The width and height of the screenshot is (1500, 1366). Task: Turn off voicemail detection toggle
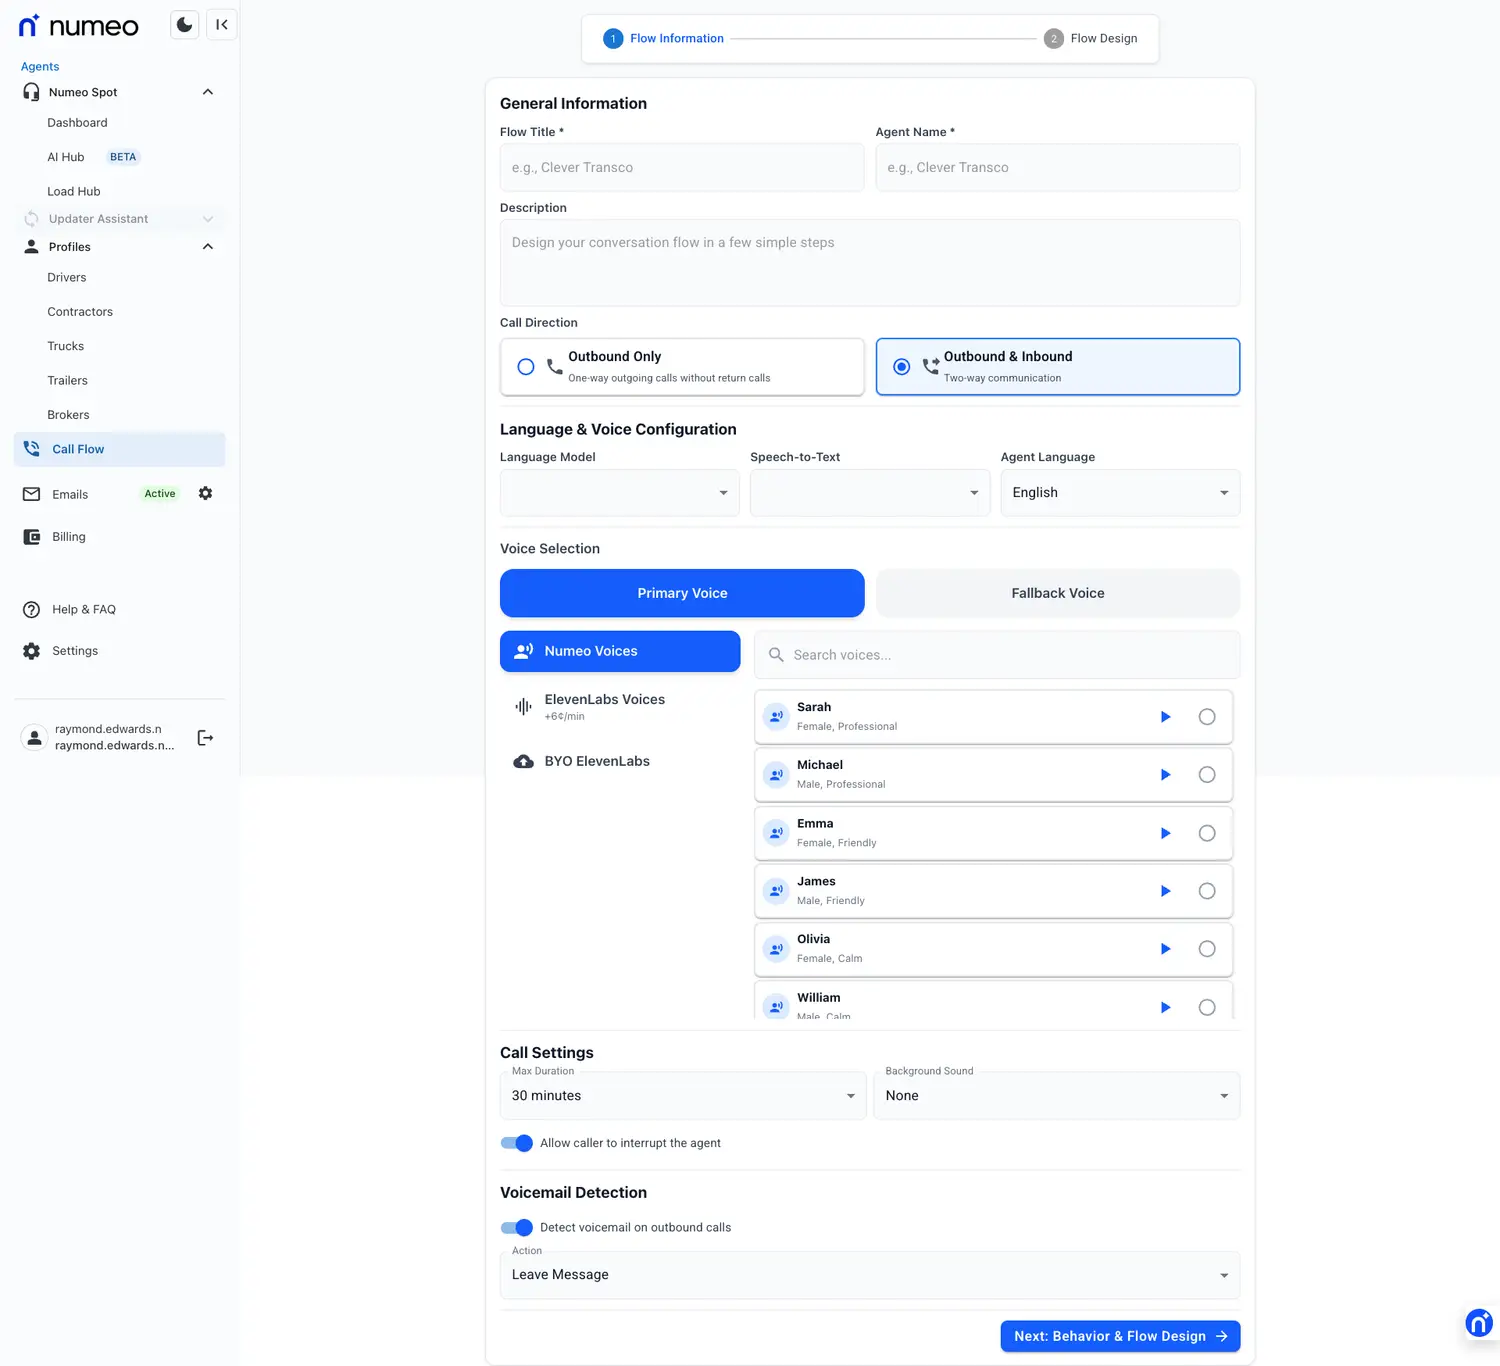517,1227
